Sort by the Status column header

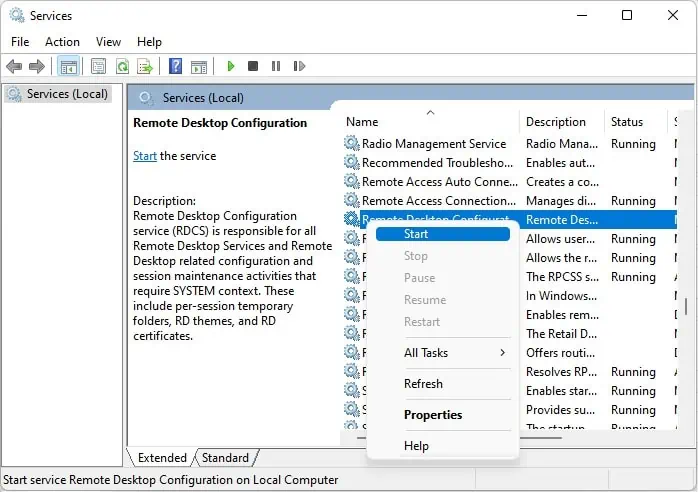[636, 122]
